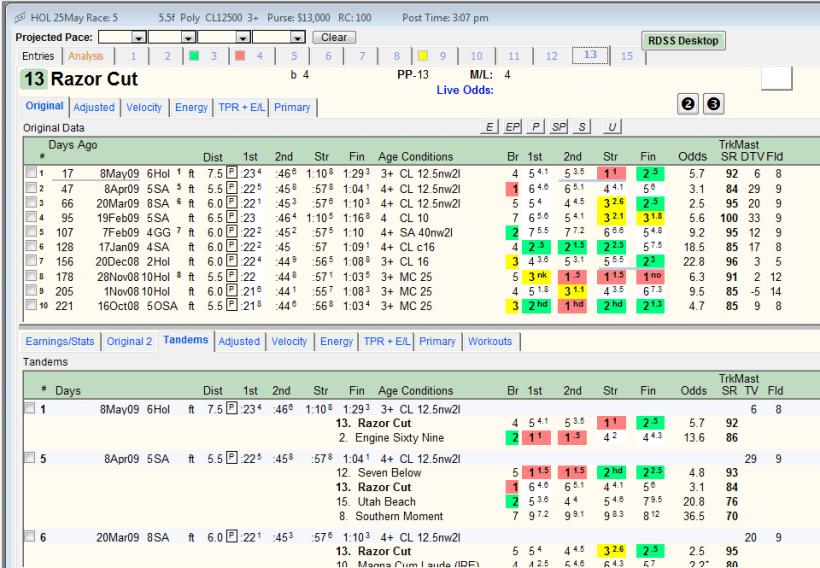
Task: Open the lower Velocity tab
Action: tap(289, 342)
